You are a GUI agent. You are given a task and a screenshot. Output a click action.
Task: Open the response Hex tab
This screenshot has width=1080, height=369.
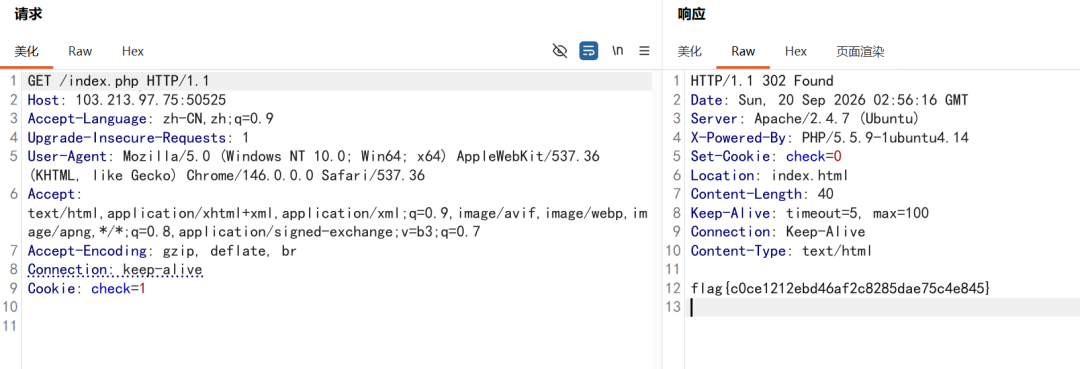tap(796, 51)
